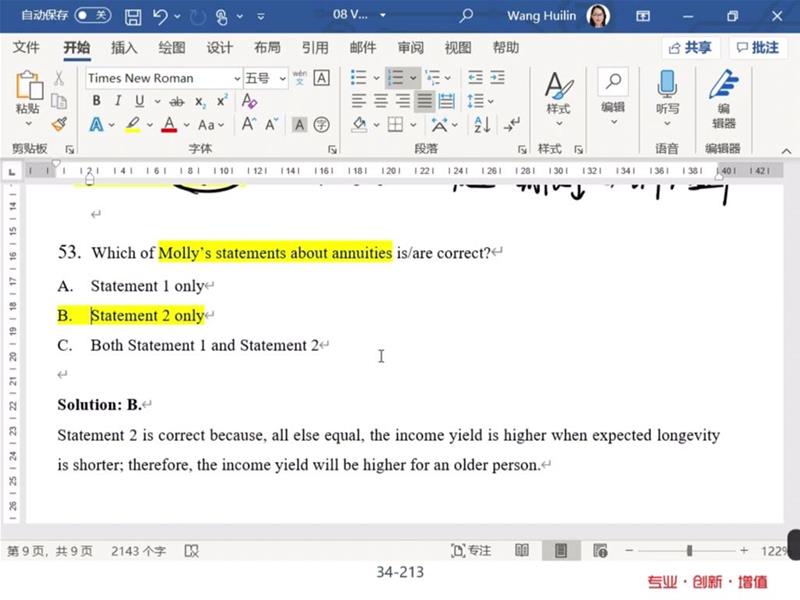The width and height of the screenshot is (800, 600).
Task: Click the Bullets list icon
Action: tap(359, 78)
